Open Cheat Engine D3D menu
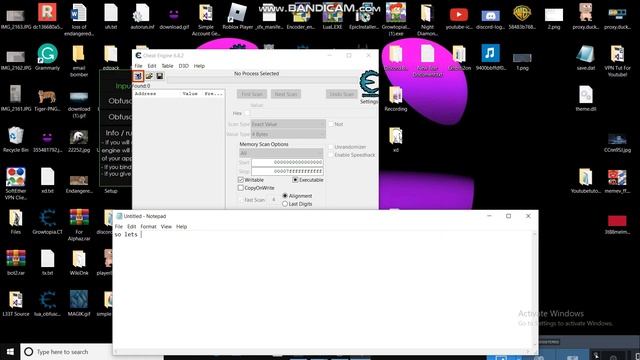Image resolution: width=640 pixels, height=360 pixels. [x=184, y=66]
